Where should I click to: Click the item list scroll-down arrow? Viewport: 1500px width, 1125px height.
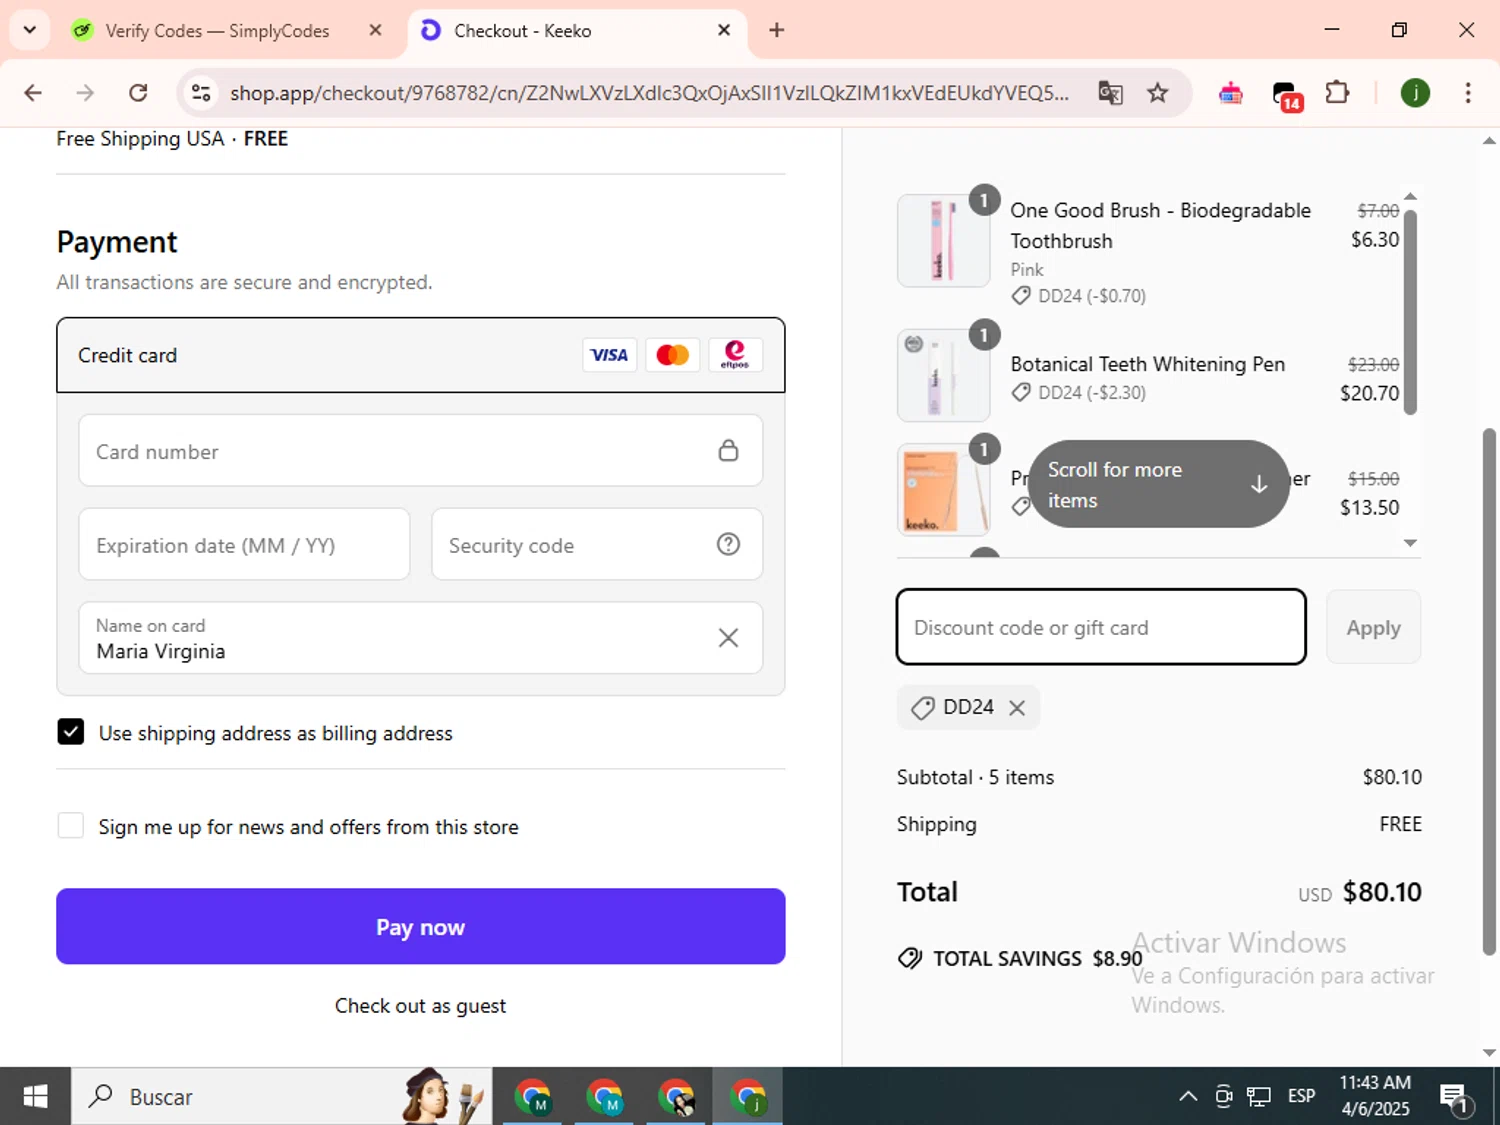click(x=1410, y=543)
